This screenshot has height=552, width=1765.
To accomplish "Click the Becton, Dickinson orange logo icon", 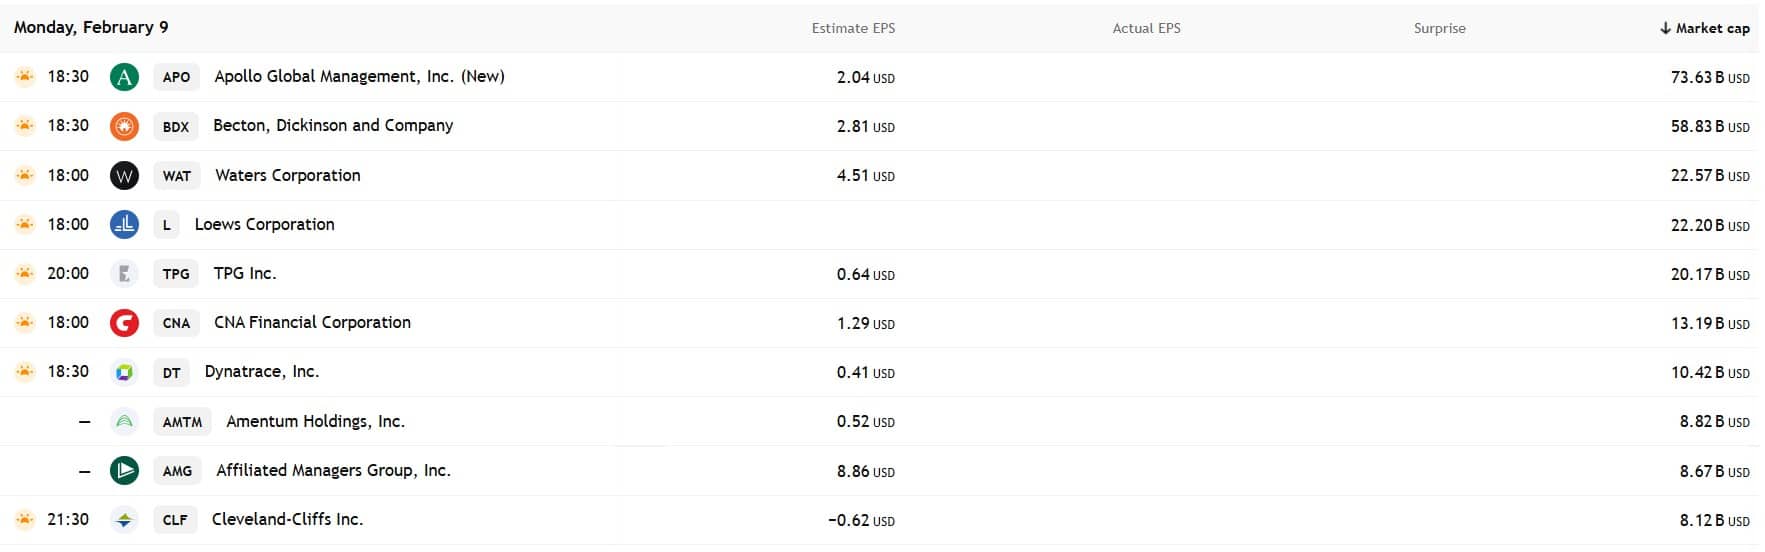I will [124, 126].
